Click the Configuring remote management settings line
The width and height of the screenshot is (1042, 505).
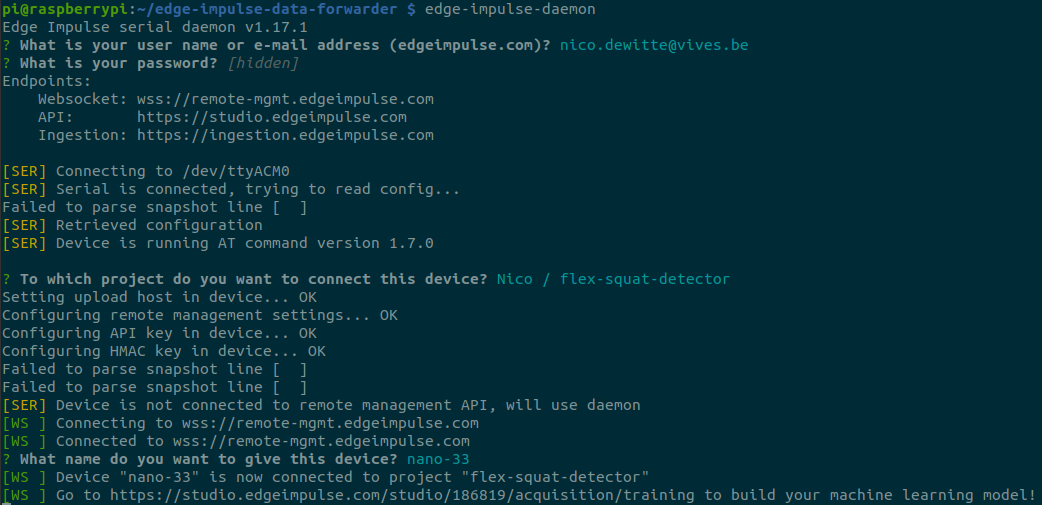click(x=200, y=315)
